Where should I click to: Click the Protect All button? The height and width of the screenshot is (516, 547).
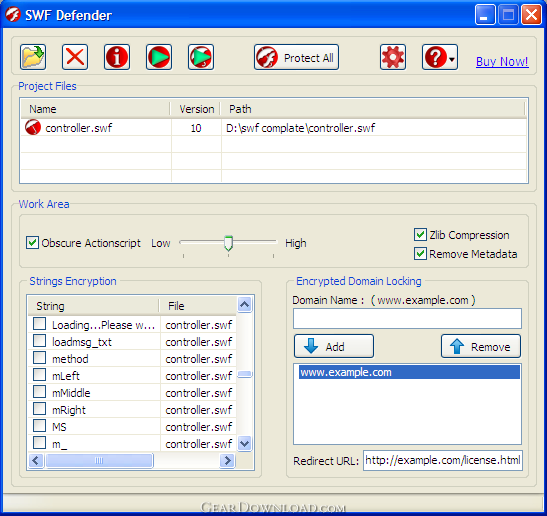point(297,57)
